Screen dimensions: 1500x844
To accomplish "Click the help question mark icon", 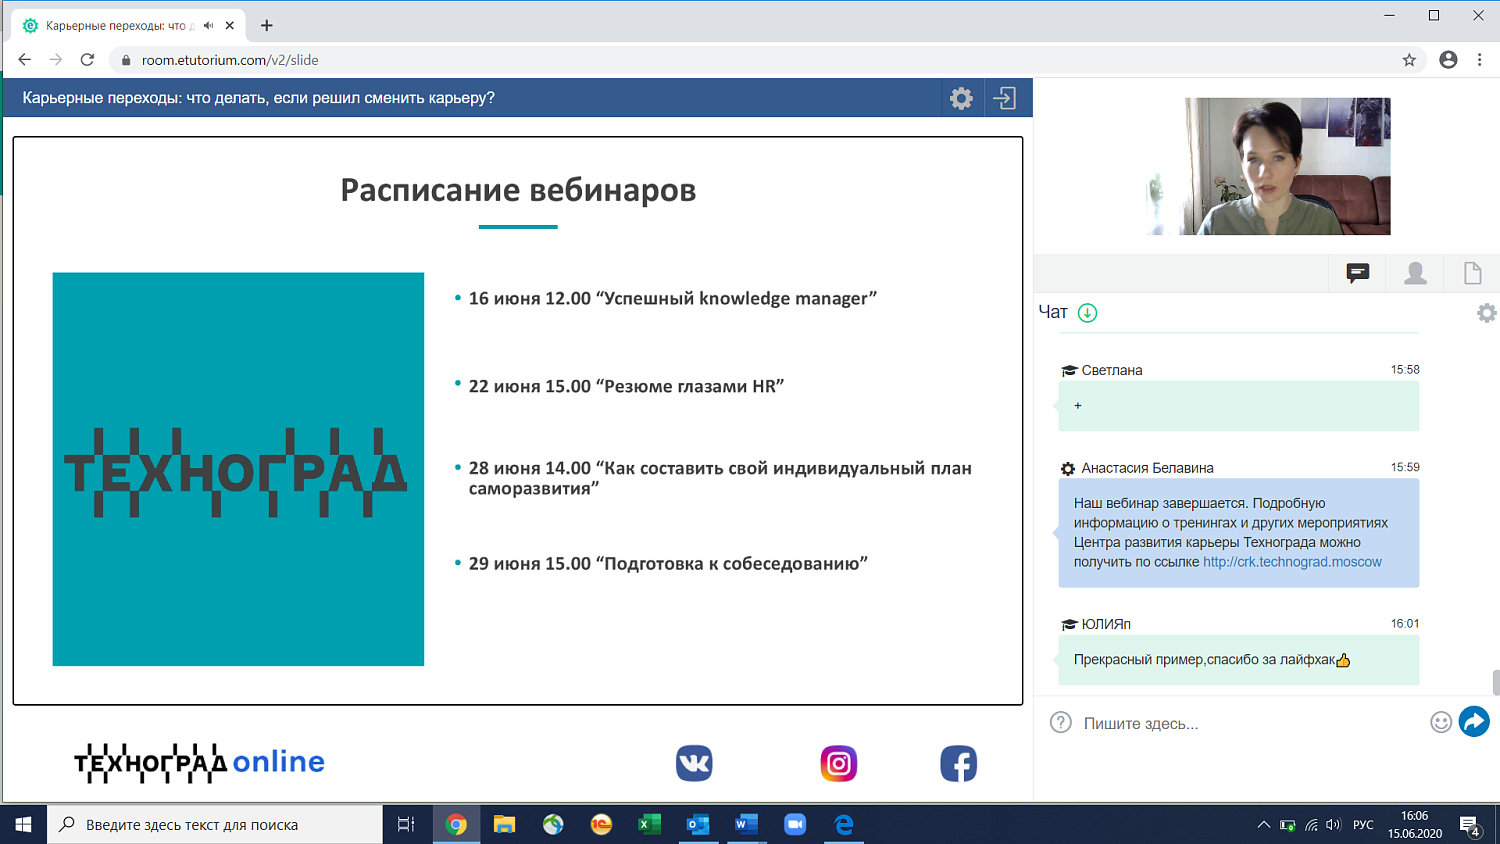I will point(1061,722).
